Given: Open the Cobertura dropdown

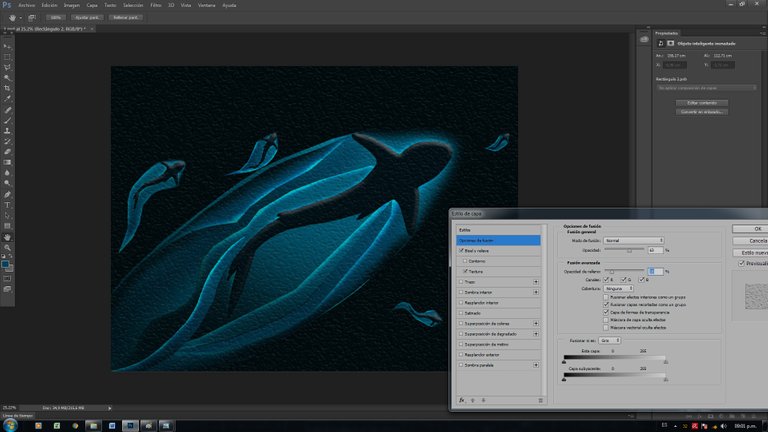Looking at the screenshot, I should click(x=620, y=288).
